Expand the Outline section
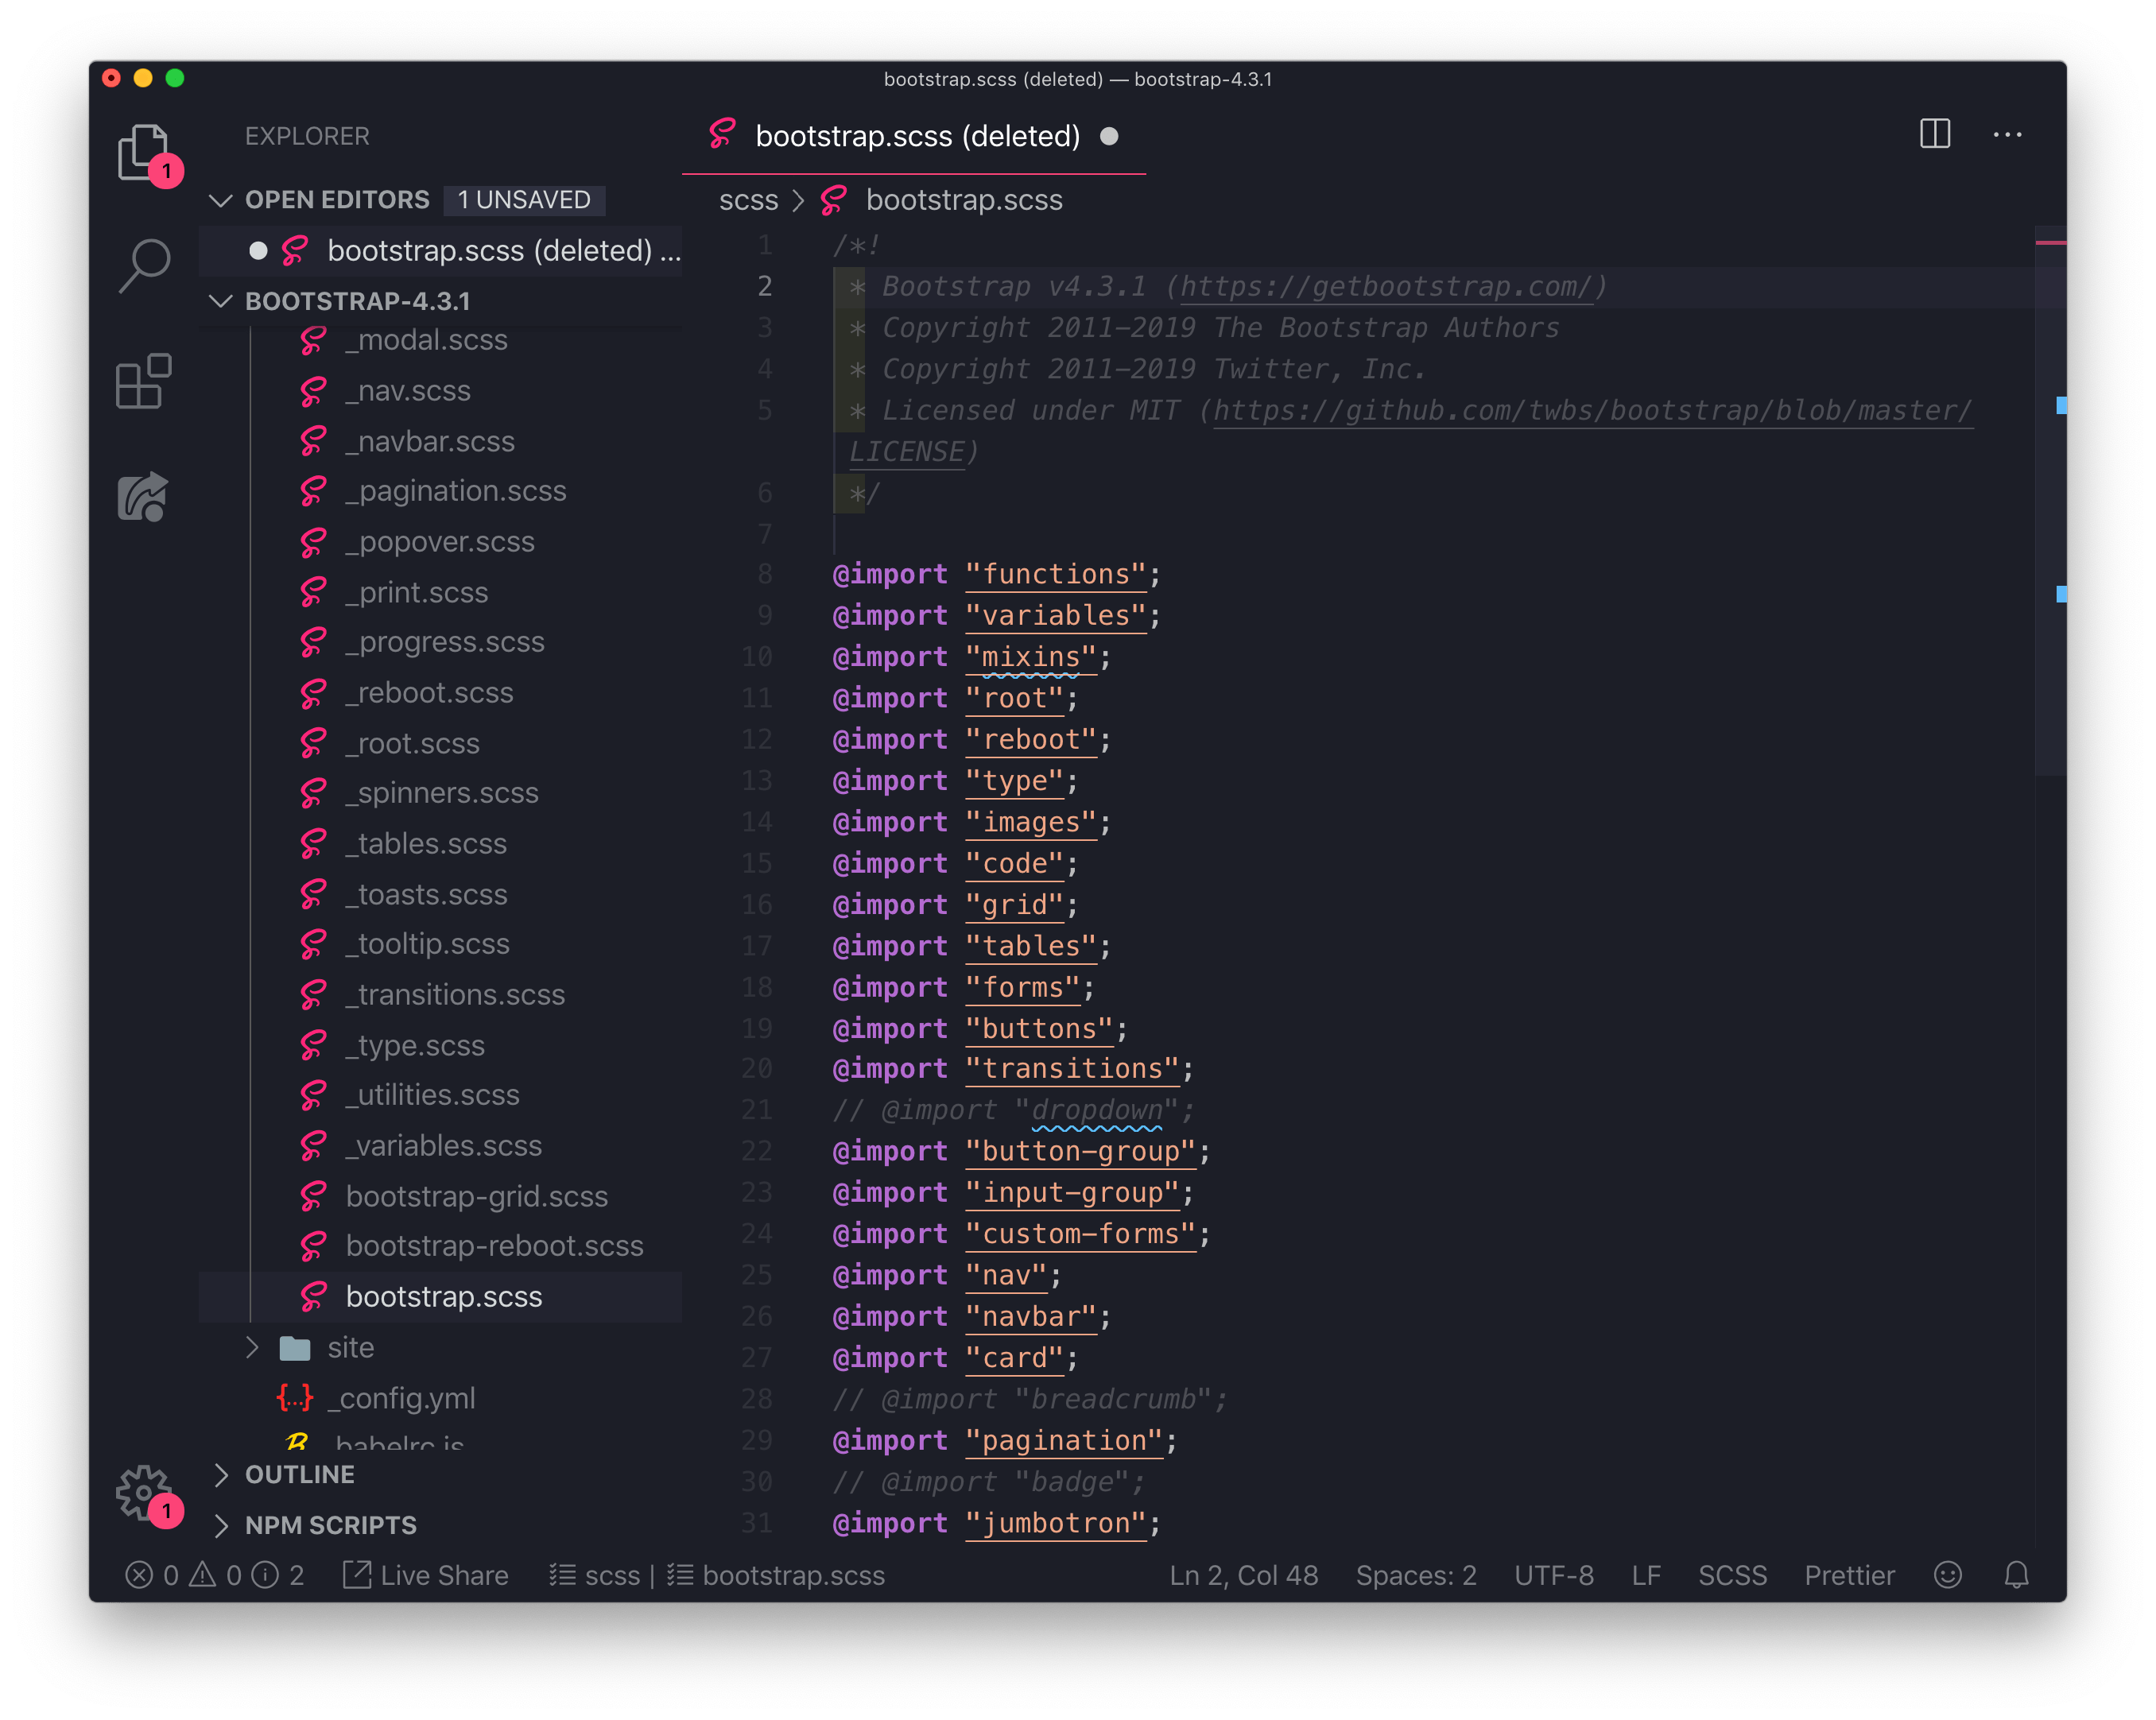Screen dimensions: 2156x1720 coord(221,1474)
